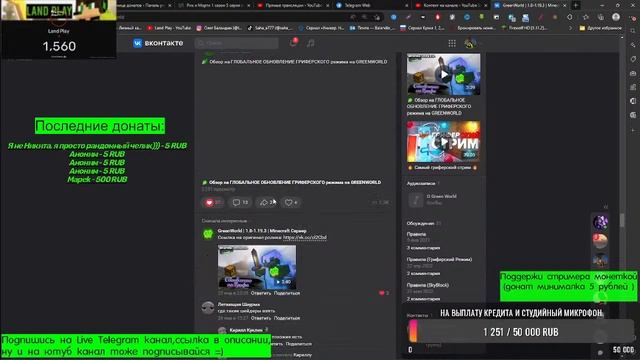The height and width of the screenshot is (360, 640).
Task: Open the 'Аудиозаписи' section header
Action: (x=421, y=184)
